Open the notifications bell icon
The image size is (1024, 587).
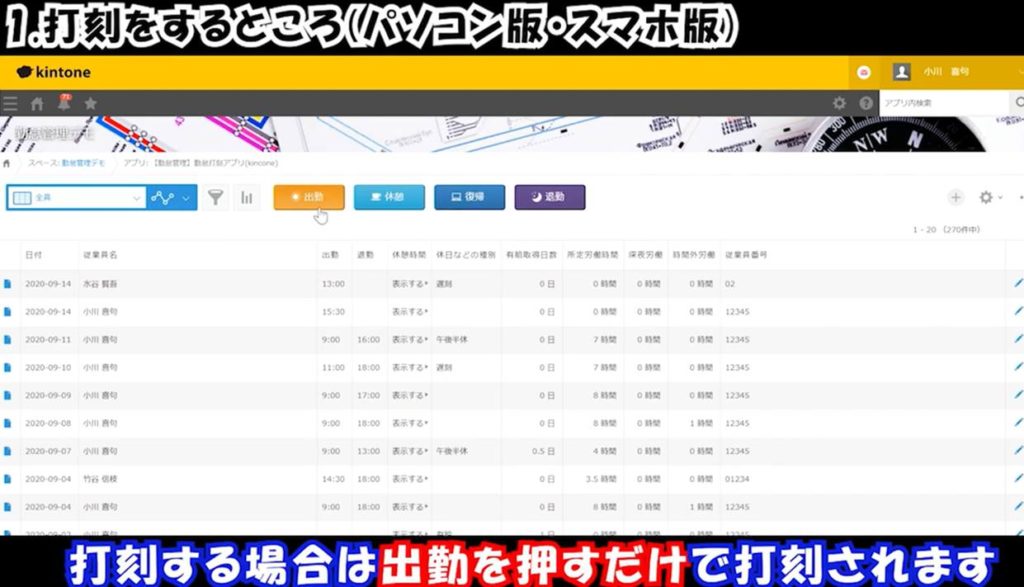(64, 103)
